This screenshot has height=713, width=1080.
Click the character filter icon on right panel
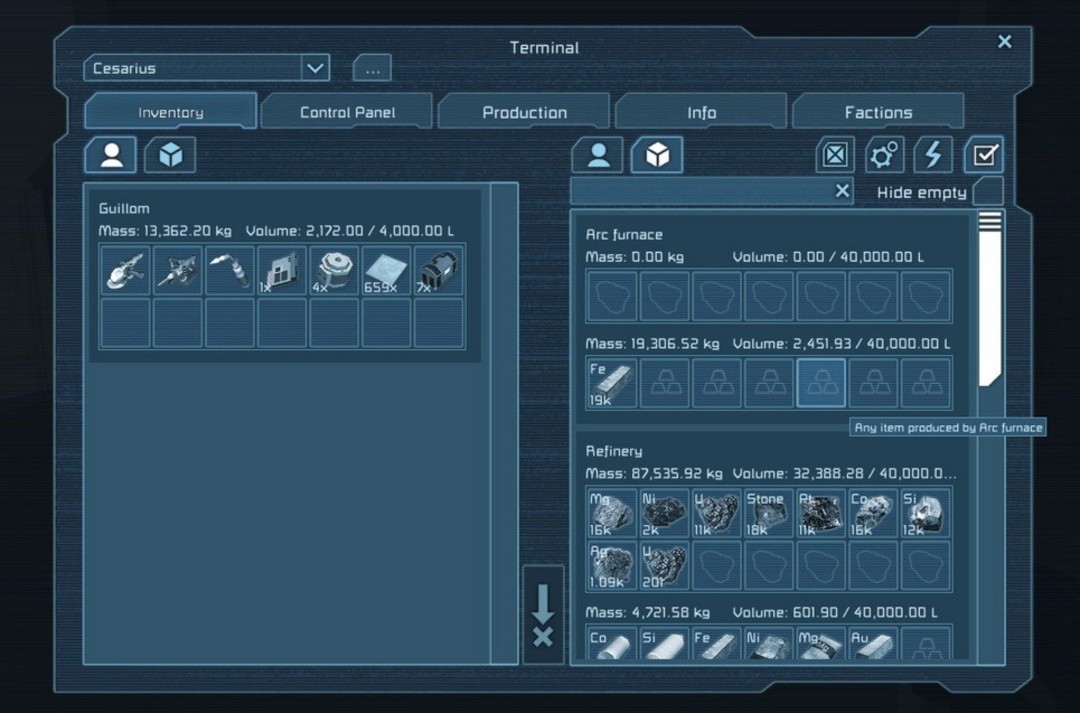[597, 155]
